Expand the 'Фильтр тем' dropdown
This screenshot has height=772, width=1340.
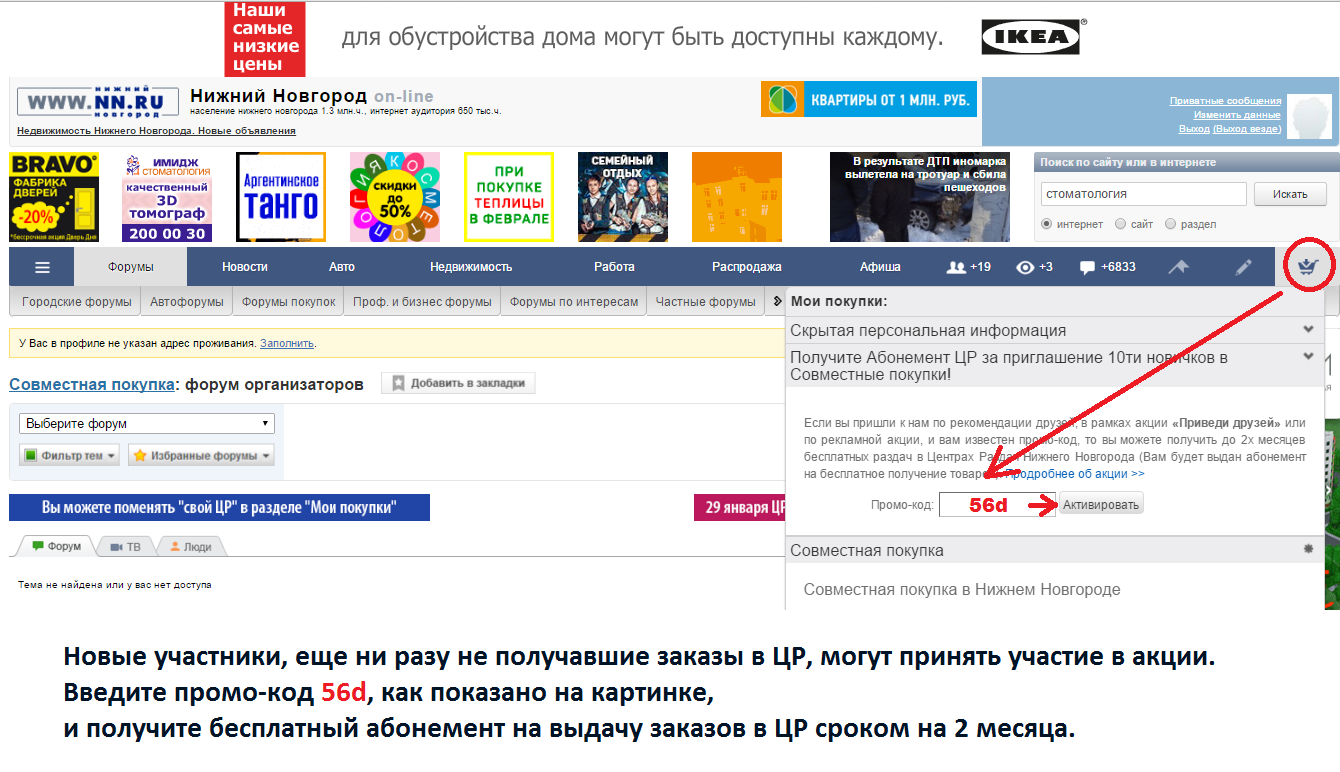tap(69, 455)
